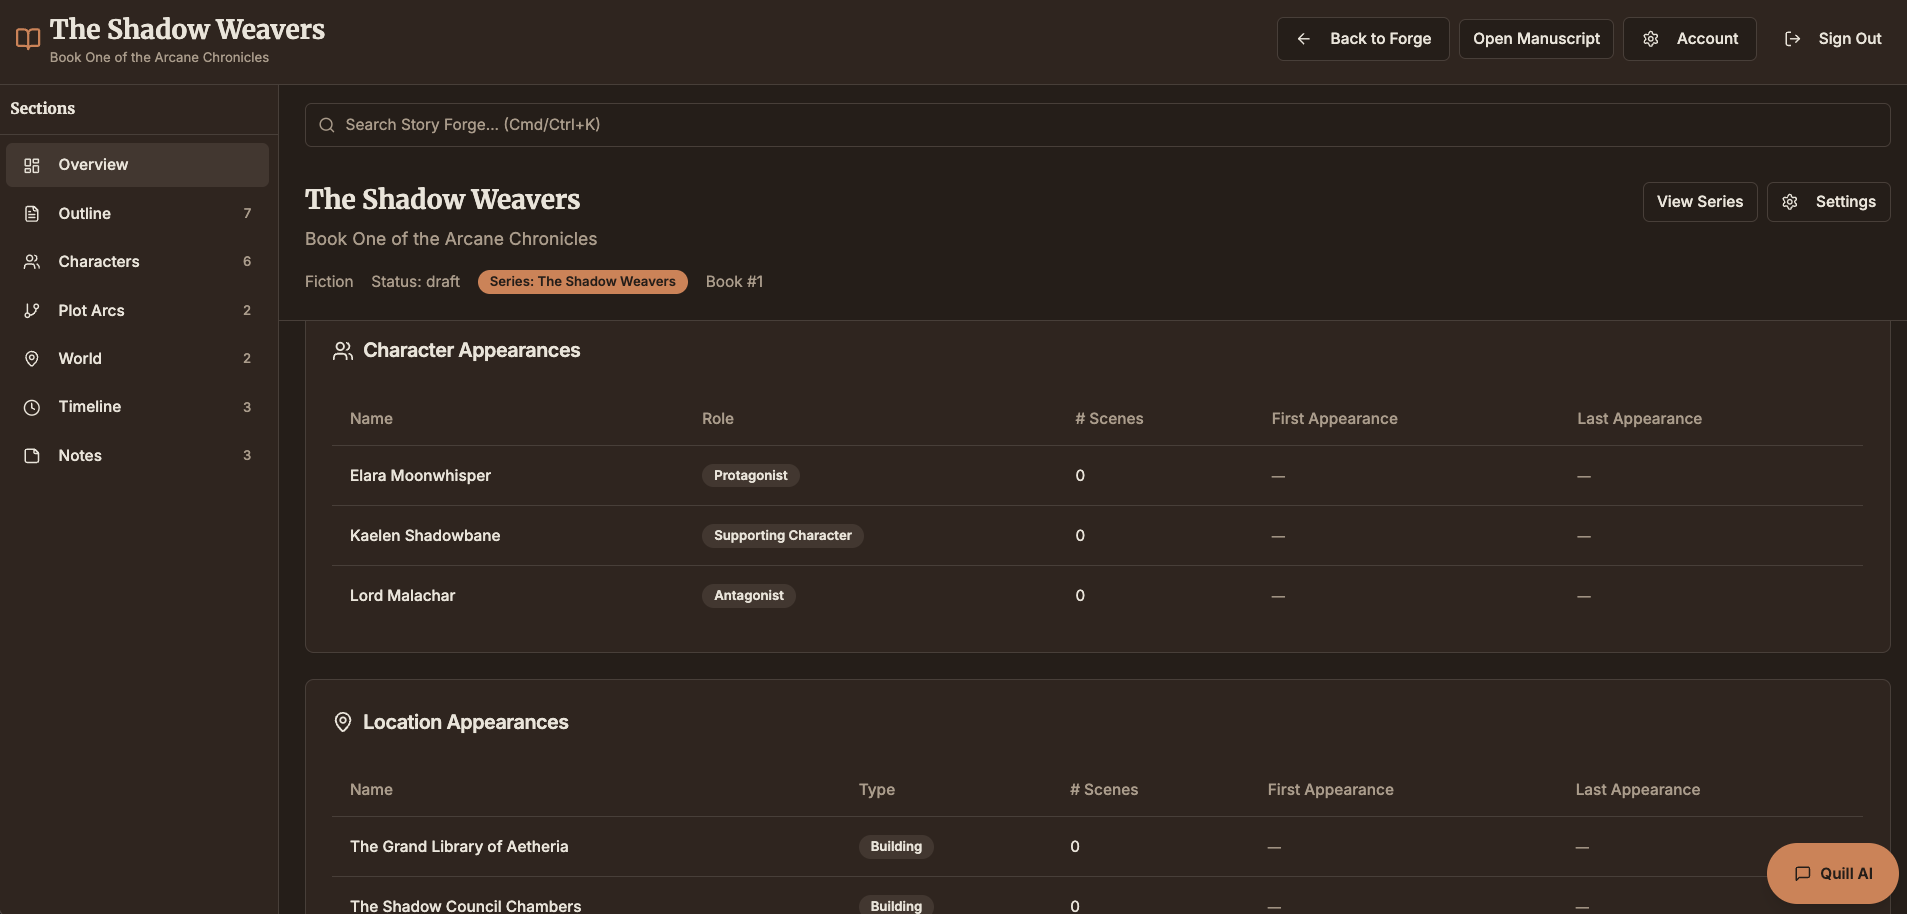Screen dimensions: 1907x914
Task: Click the Fiction genre label
Action: tap(329, 282)
